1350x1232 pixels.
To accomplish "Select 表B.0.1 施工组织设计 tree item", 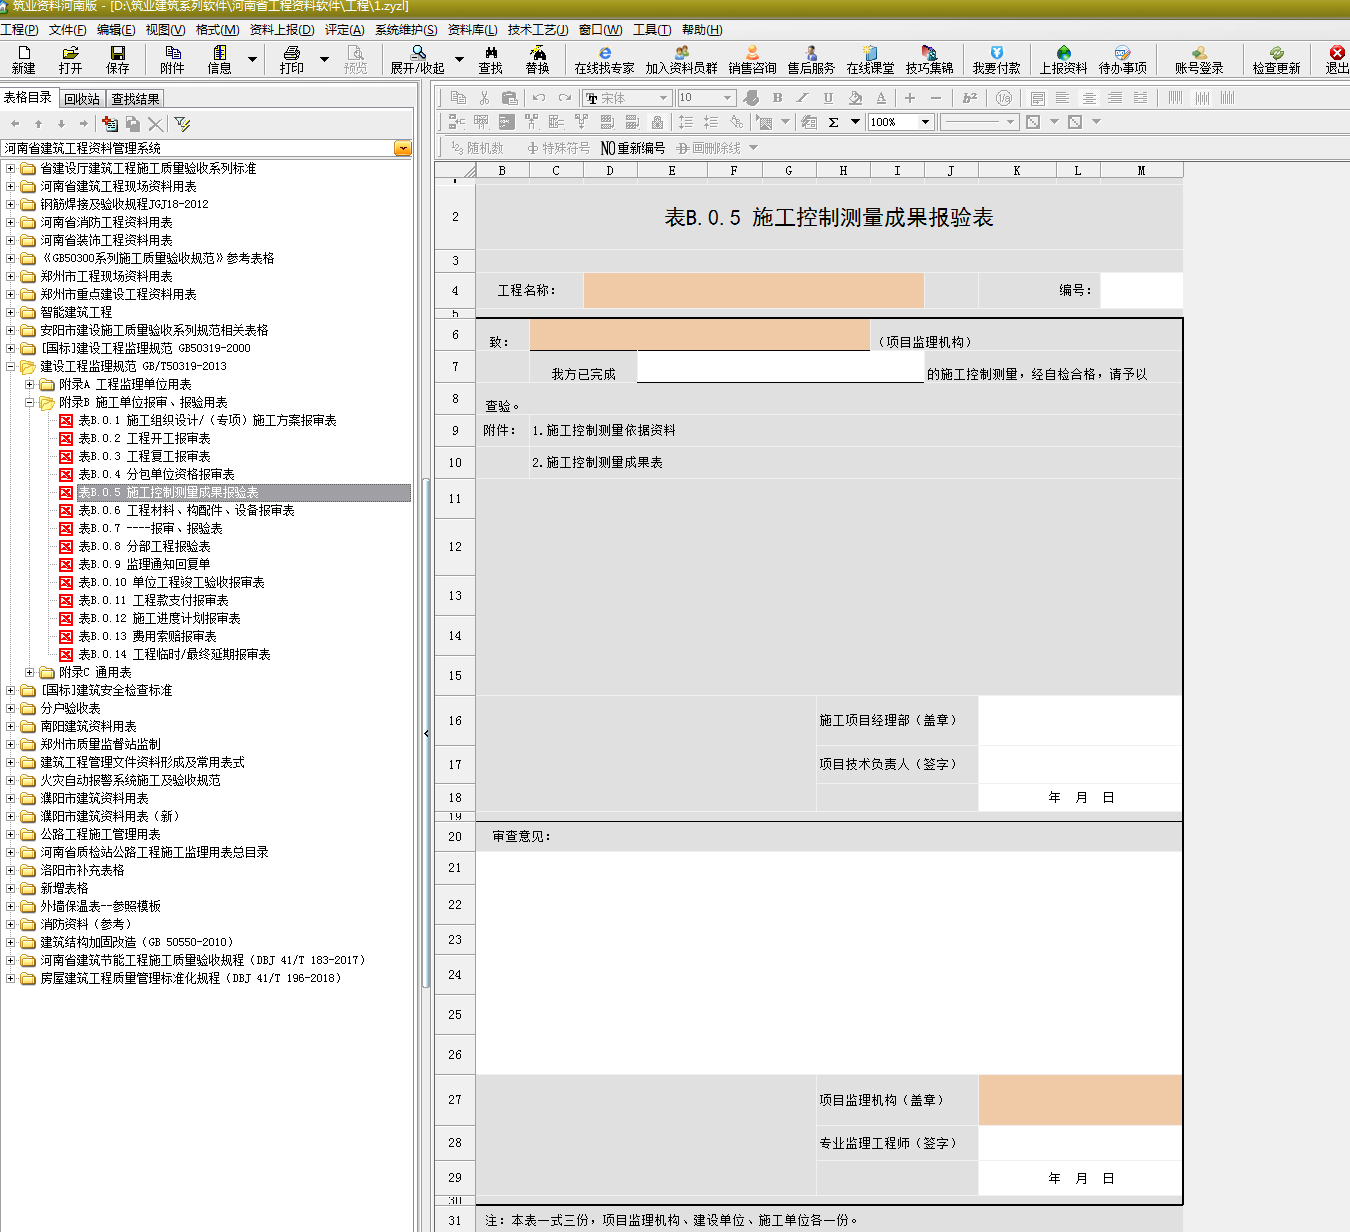I will point(207,420).
